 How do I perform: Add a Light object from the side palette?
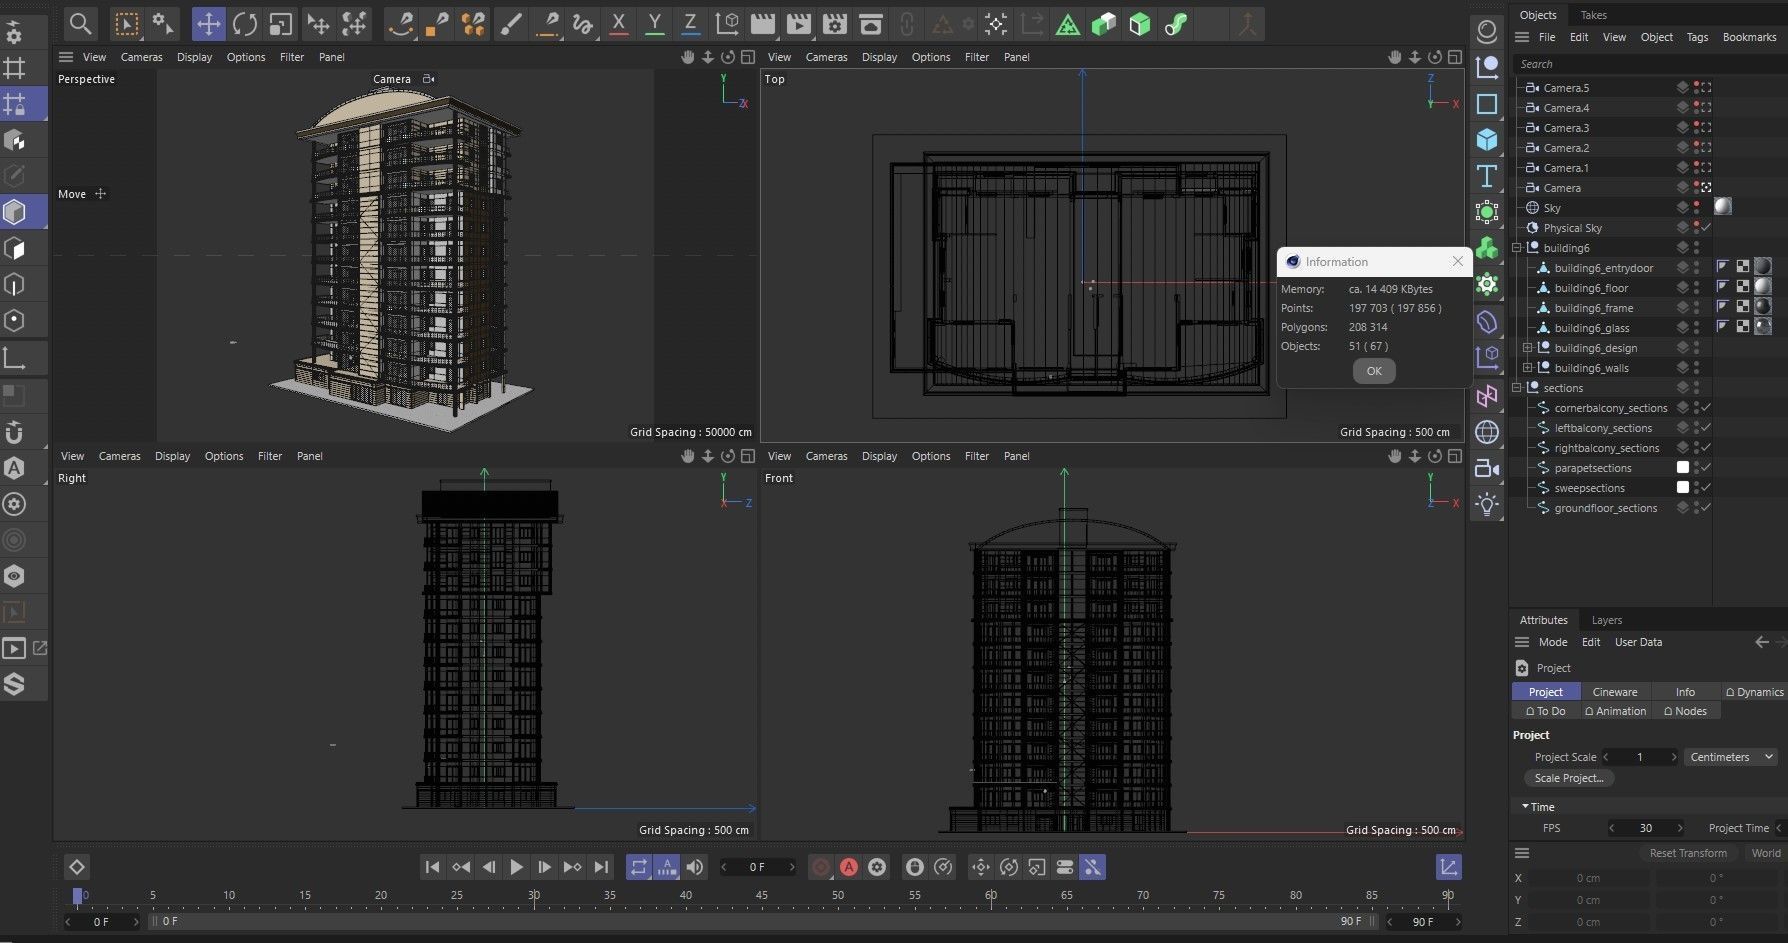click(1487, 504)
